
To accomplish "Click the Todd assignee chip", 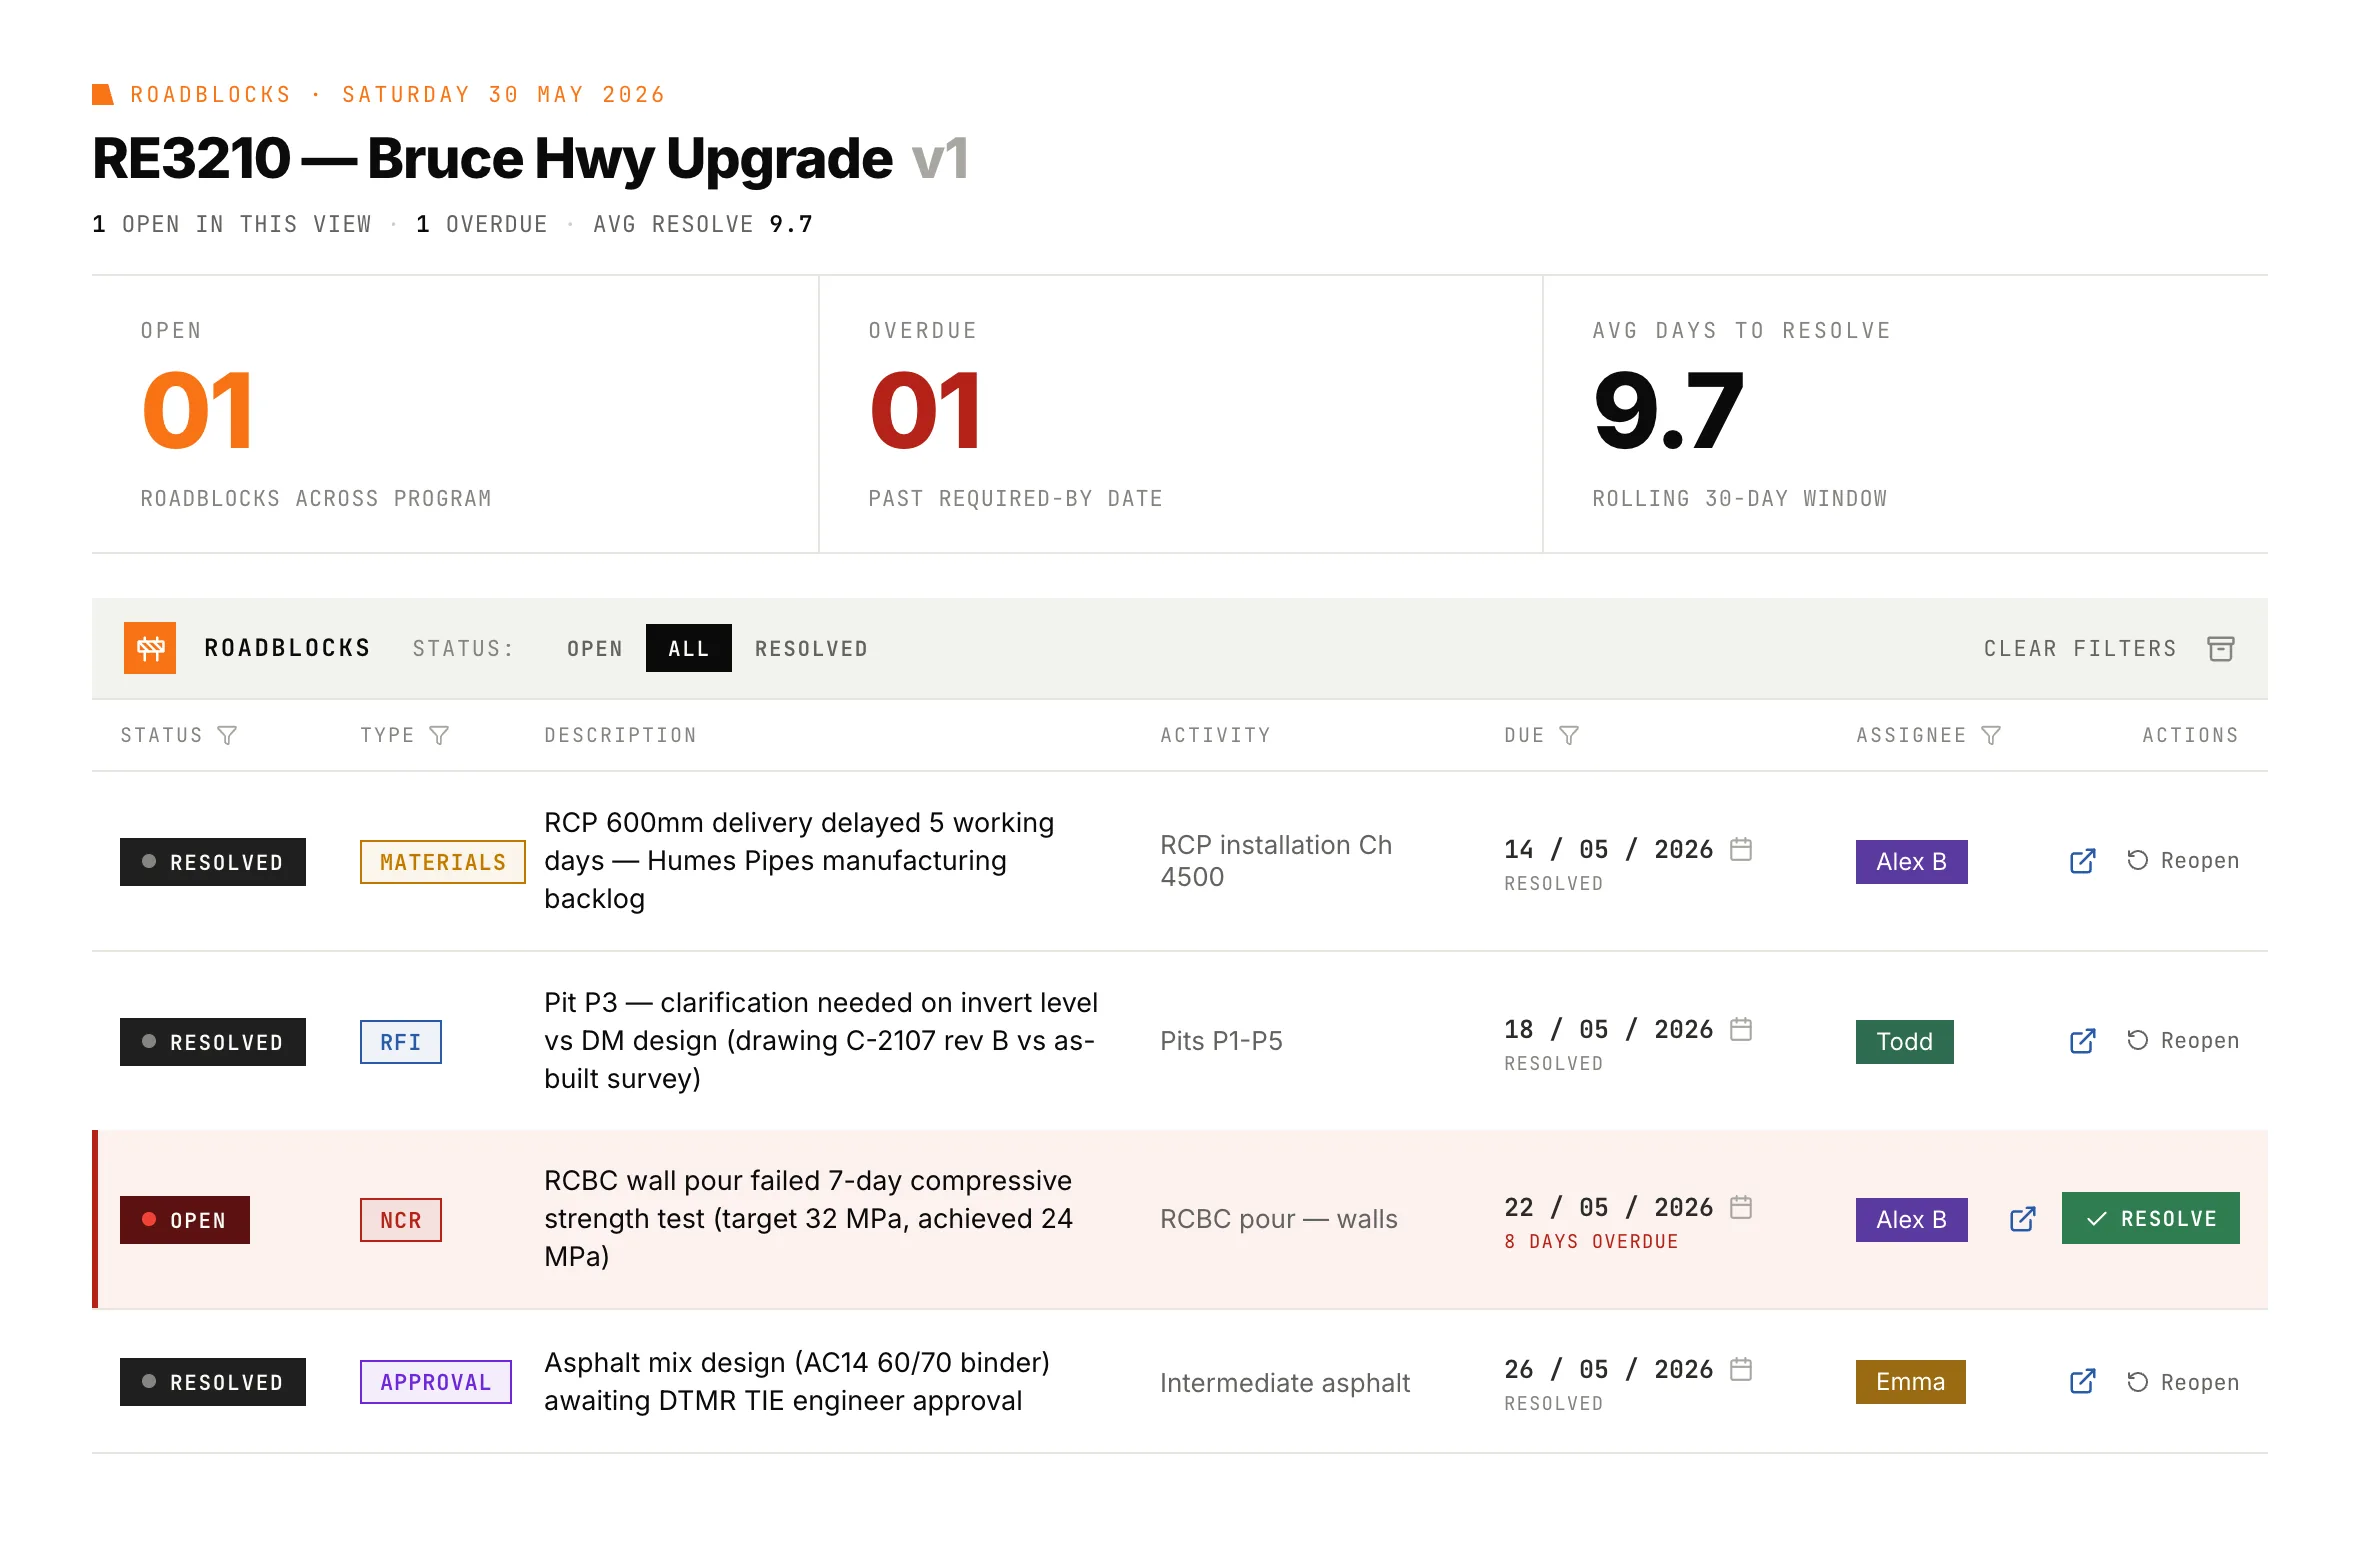I will (x=1905, y=1042).
